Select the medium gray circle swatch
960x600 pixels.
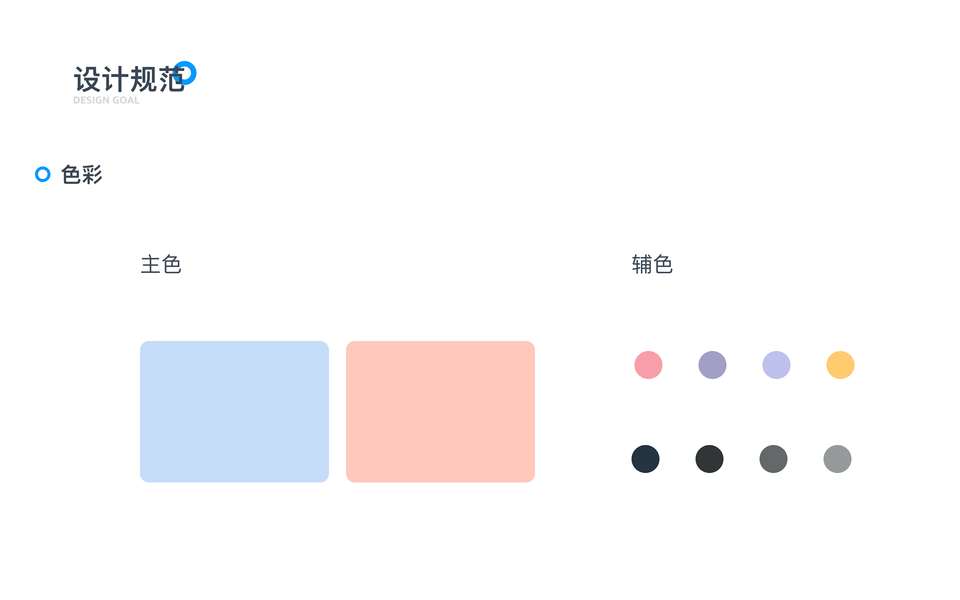point(773,459)
